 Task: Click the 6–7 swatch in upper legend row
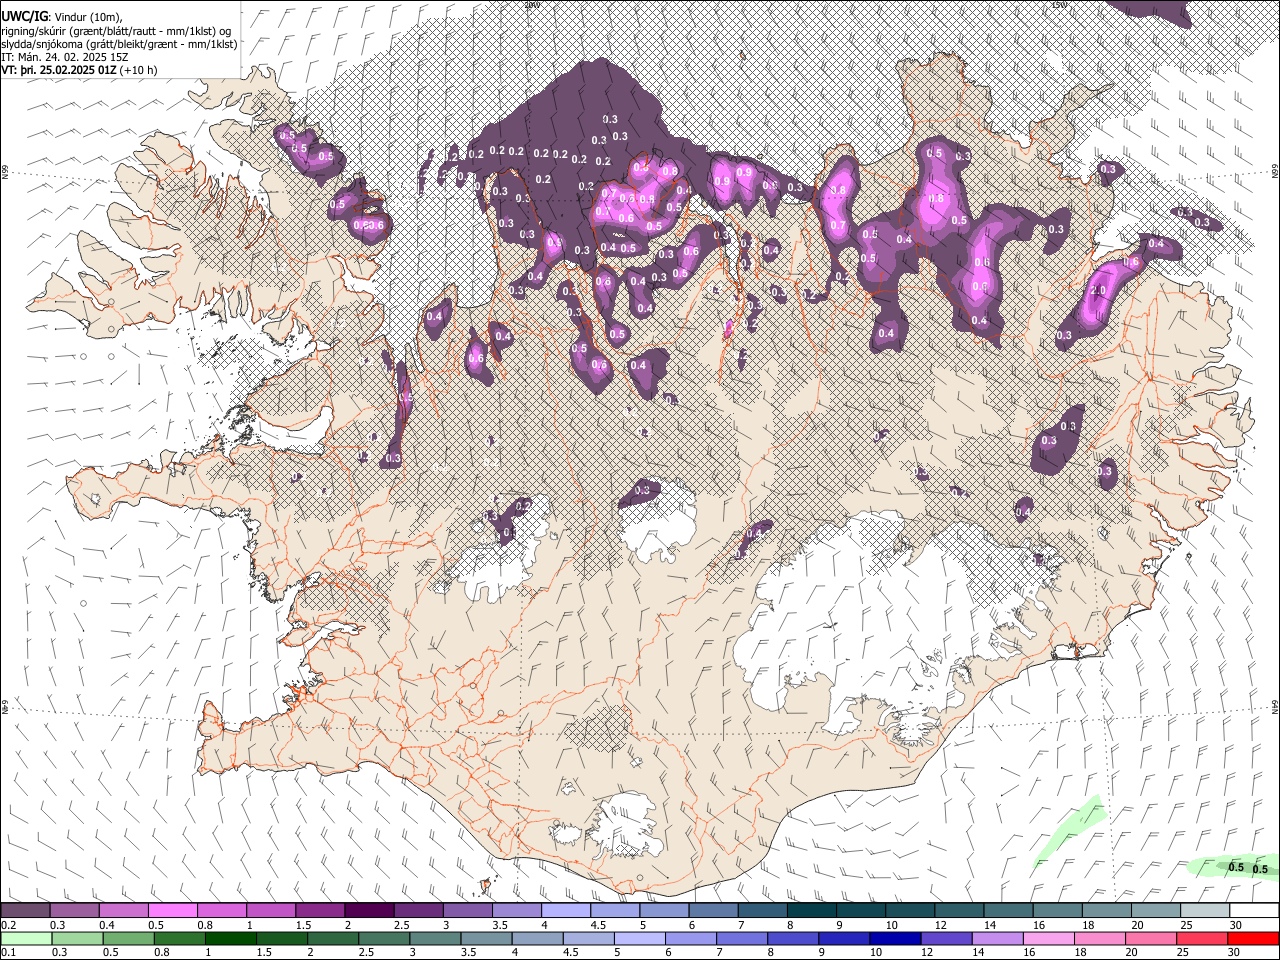(713, 911)
